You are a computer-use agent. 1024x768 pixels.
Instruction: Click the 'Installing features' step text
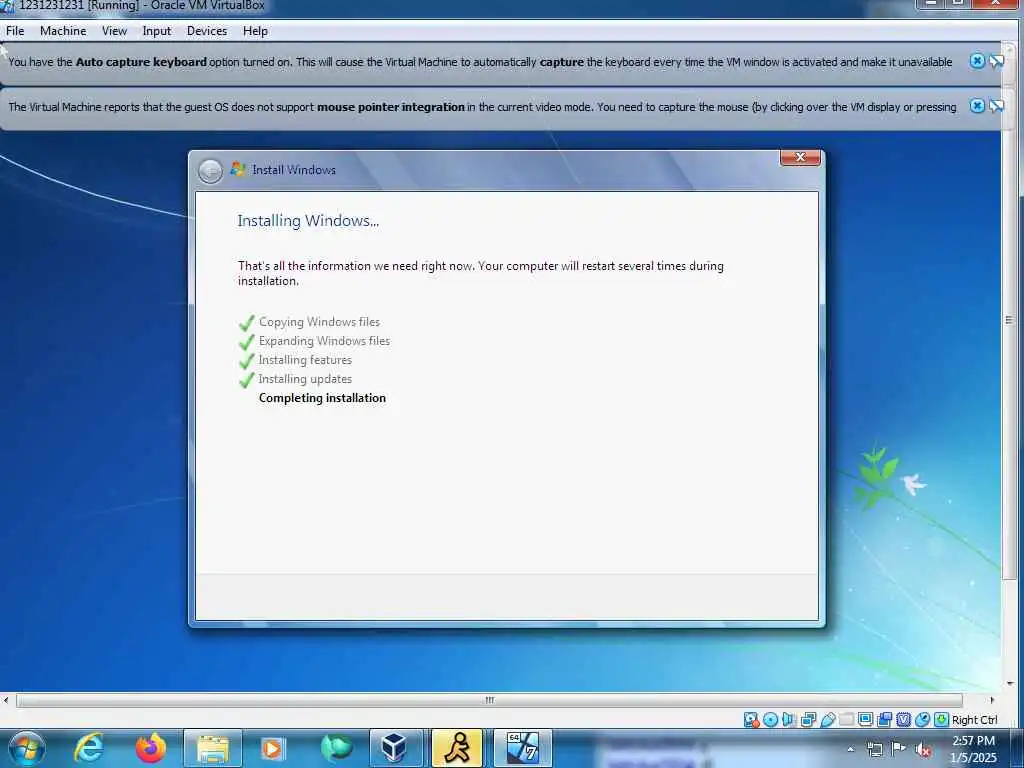305,360
